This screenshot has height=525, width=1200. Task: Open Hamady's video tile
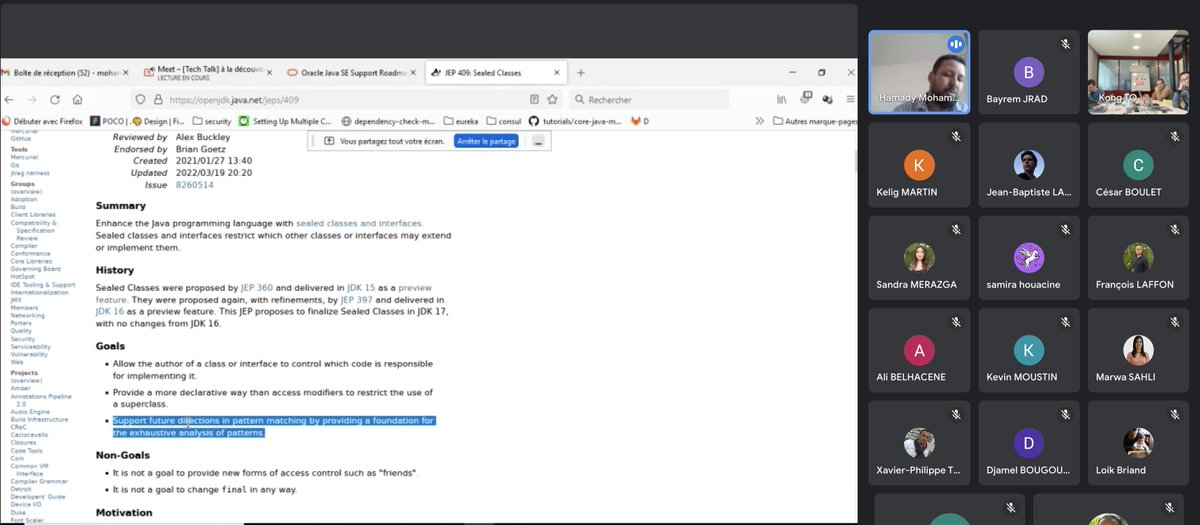(919, 72)
